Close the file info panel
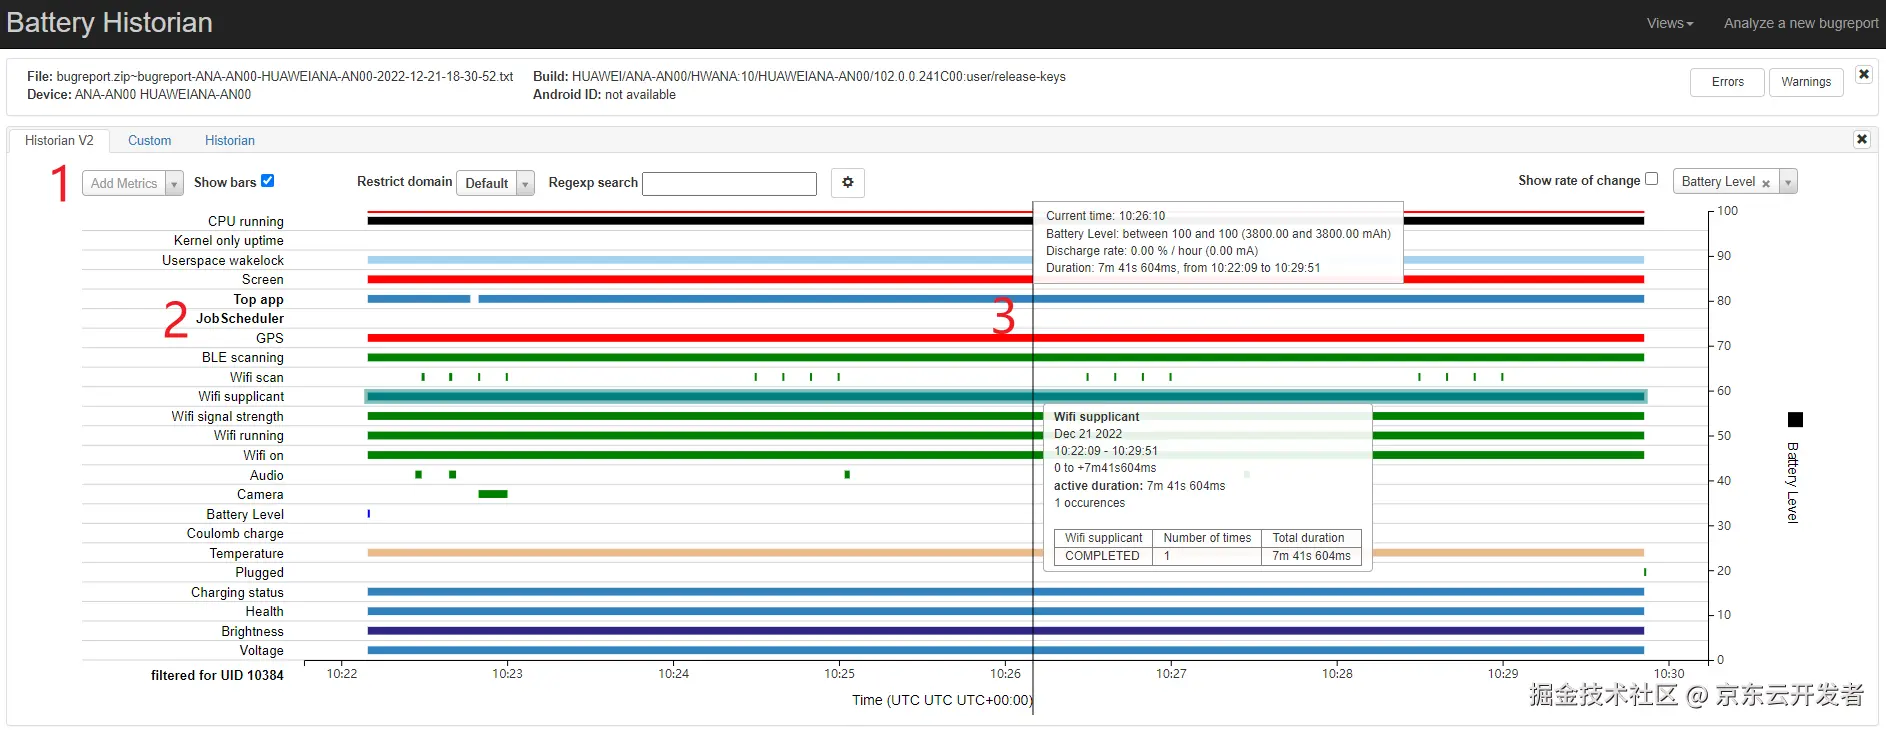1886x730 pixels. pyautogui.click(x=1864, y=74)
